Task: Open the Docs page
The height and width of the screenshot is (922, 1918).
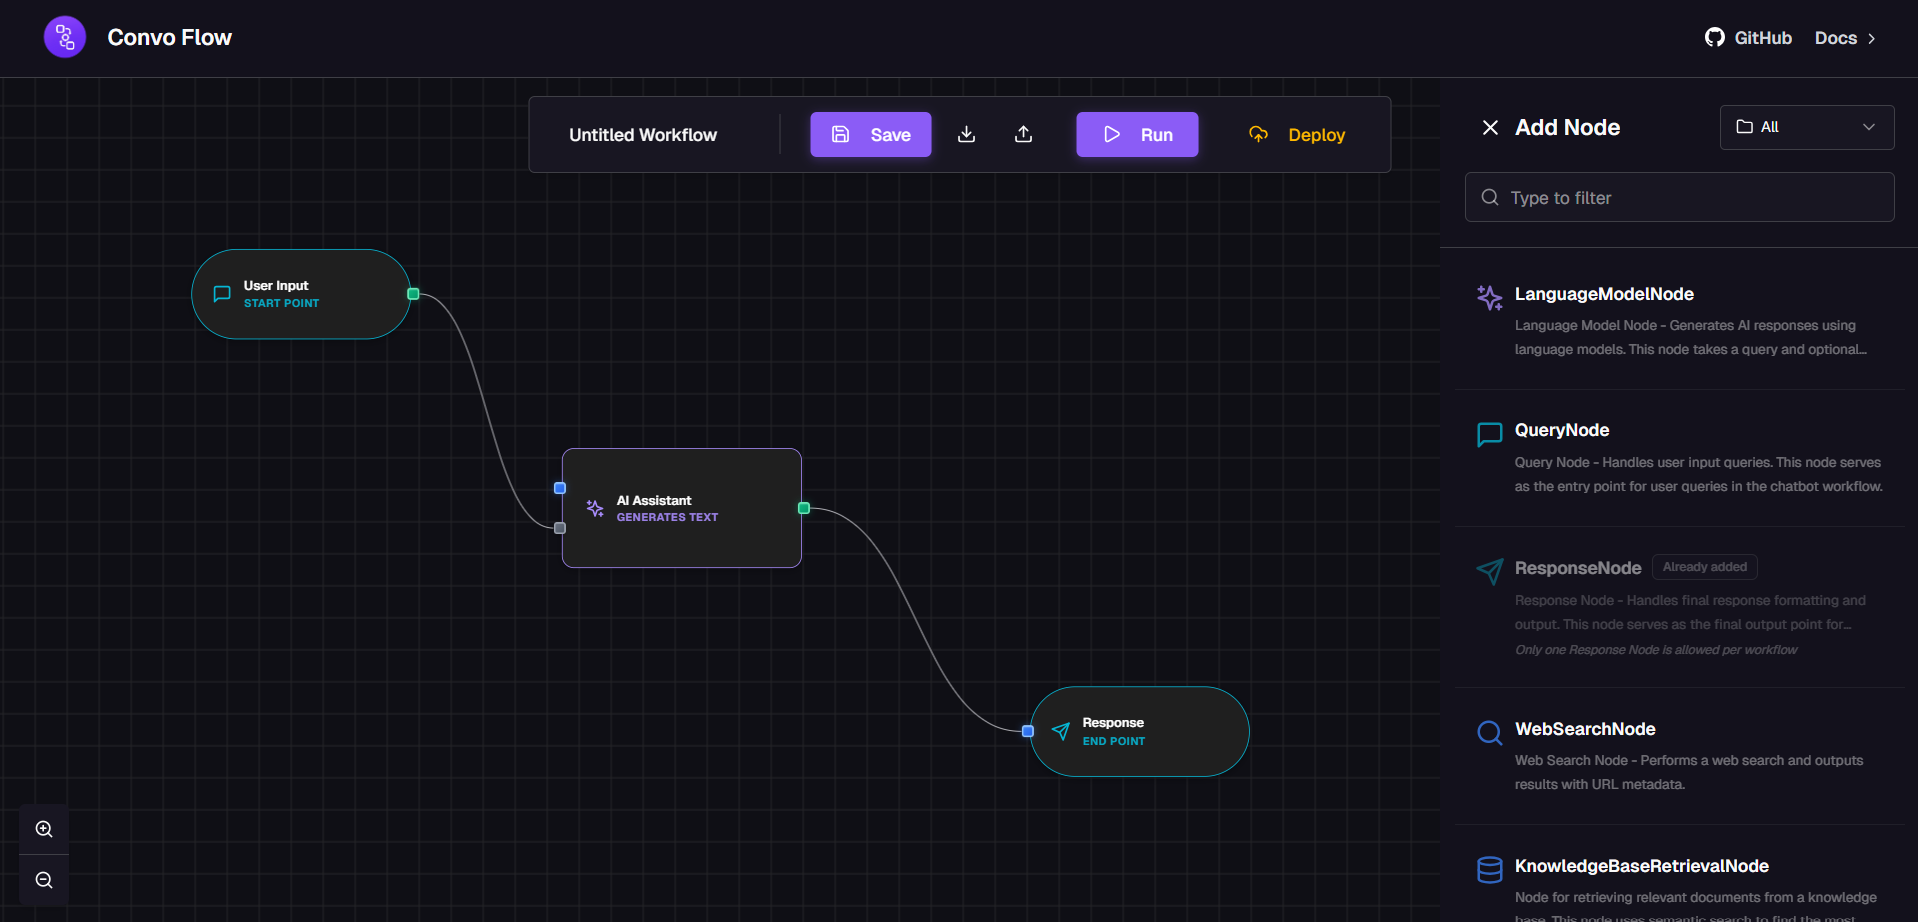Action: pos(1836,38)
